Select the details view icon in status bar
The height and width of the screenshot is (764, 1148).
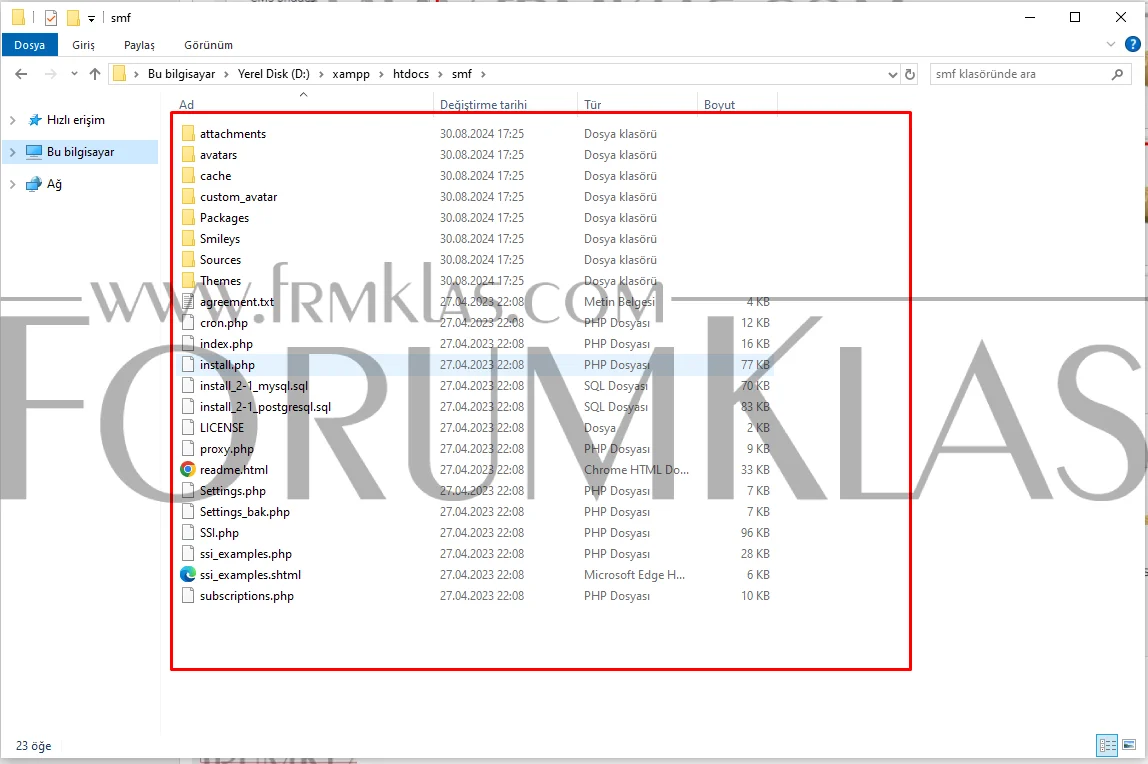tap(1107, 745)
